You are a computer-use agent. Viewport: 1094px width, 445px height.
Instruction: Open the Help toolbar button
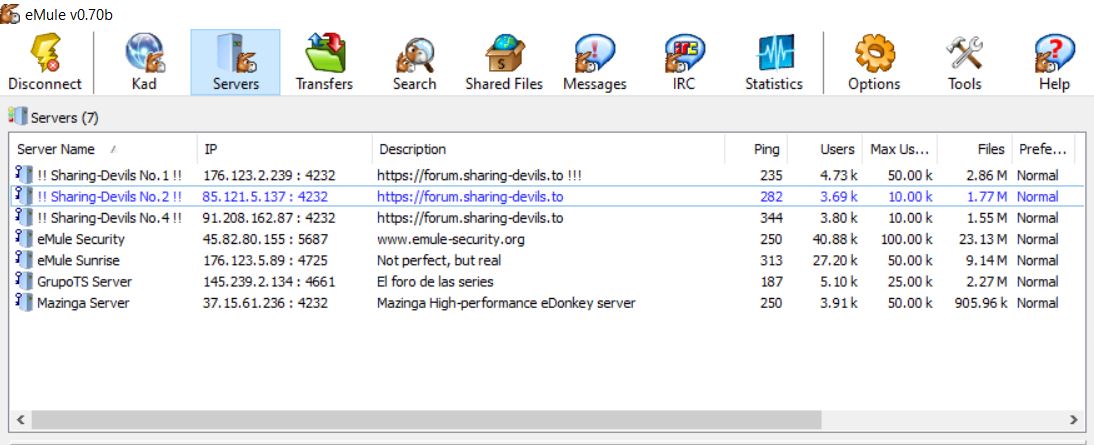1054,62
